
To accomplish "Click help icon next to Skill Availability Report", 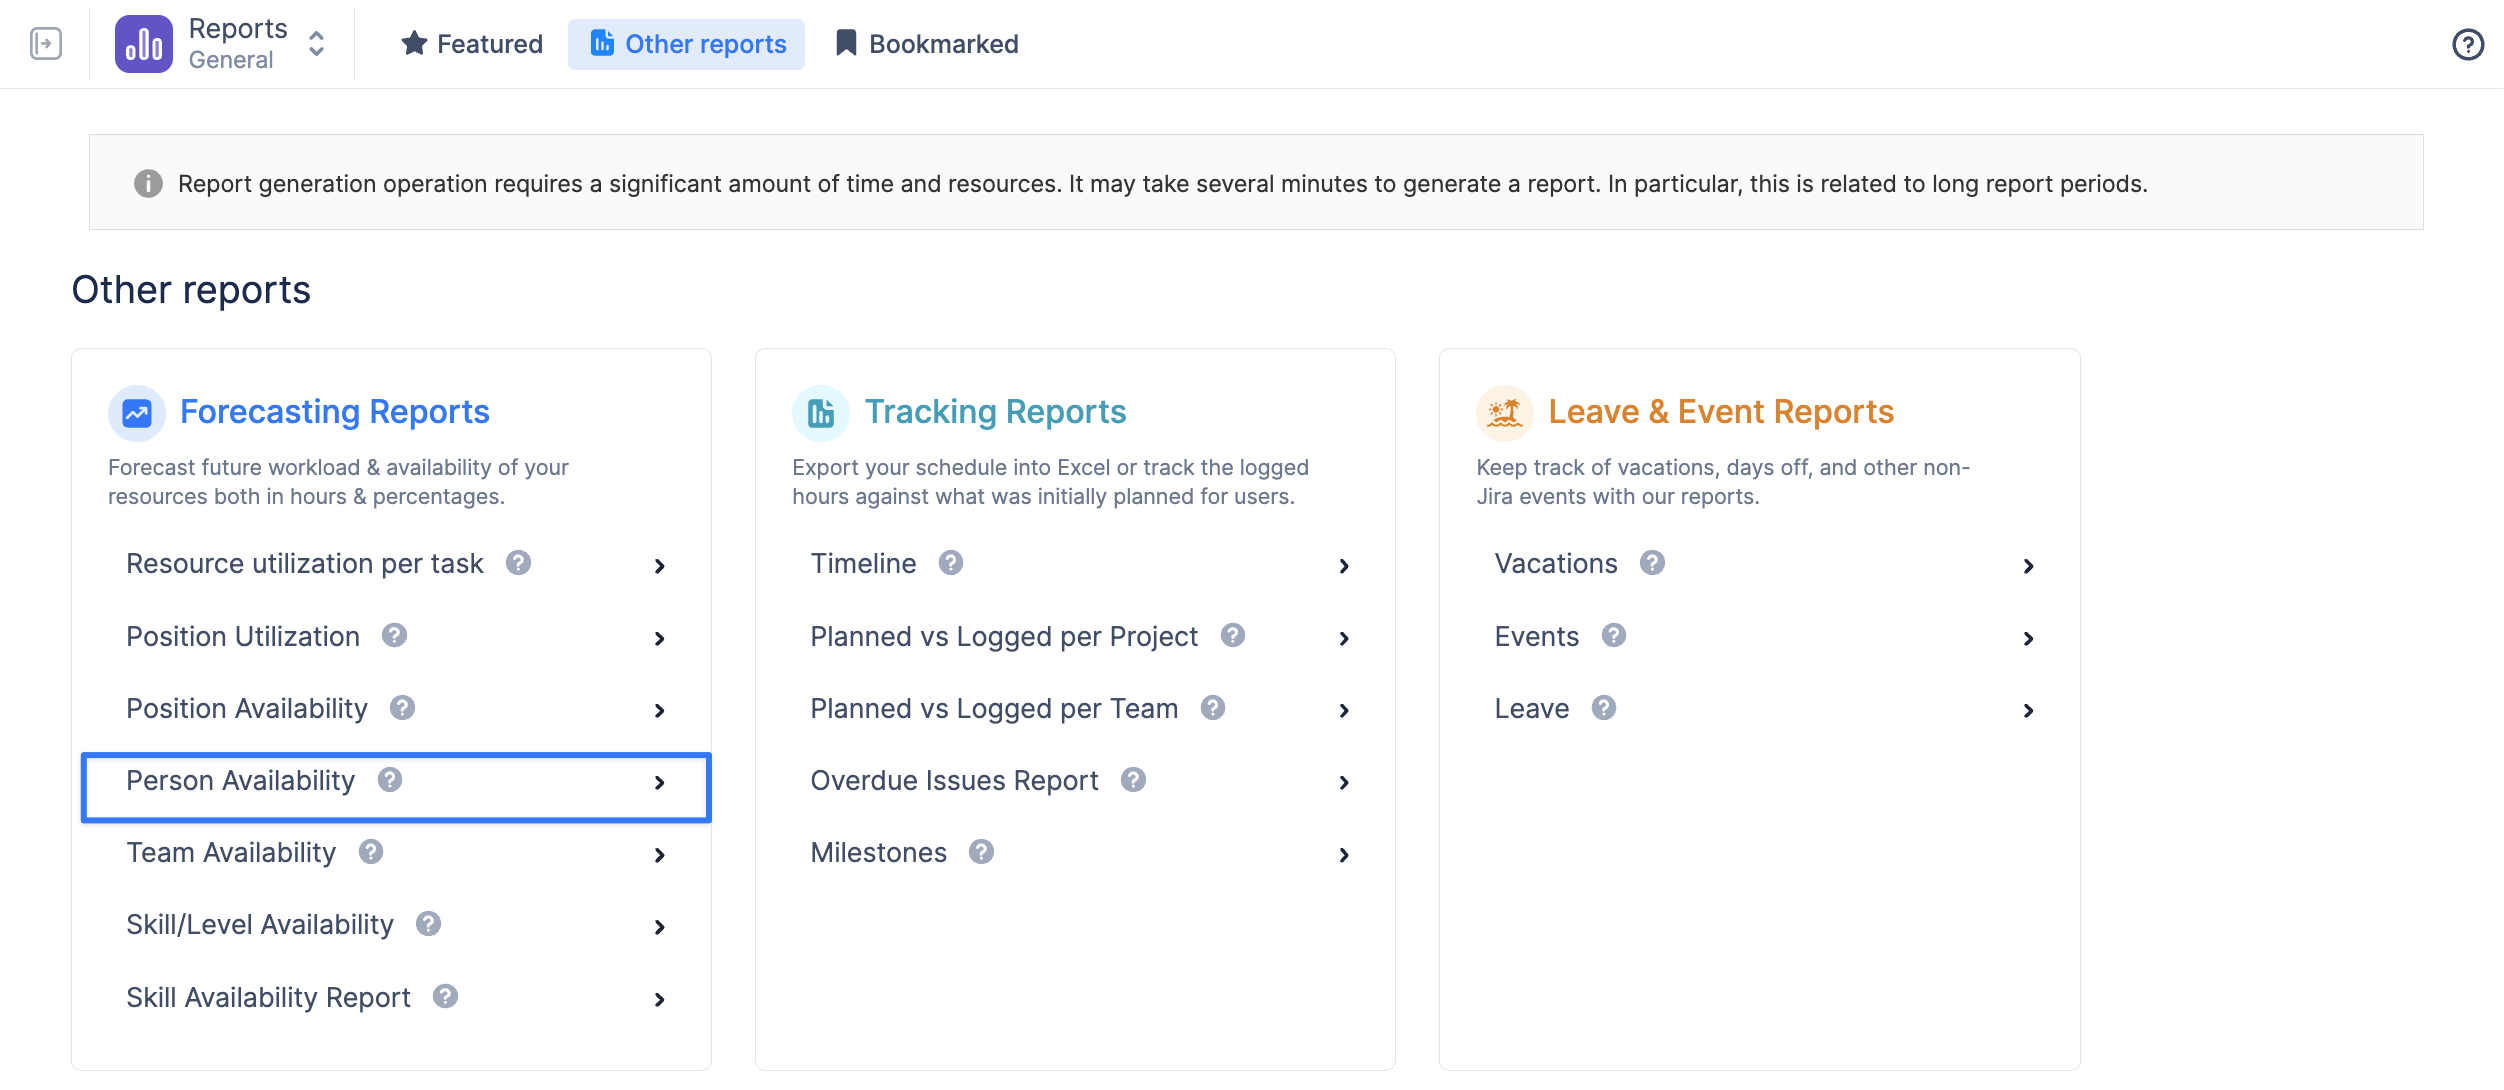I will [x=445, y=997].
